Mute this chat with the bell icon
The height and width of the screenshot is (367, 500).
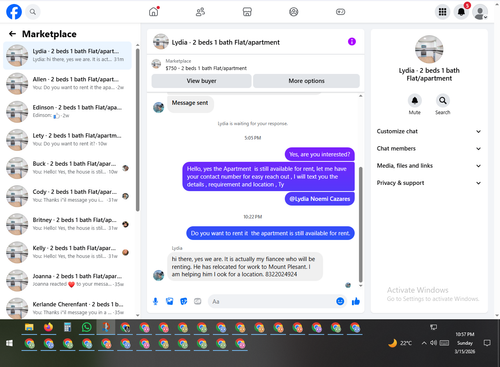pos(415,100)
